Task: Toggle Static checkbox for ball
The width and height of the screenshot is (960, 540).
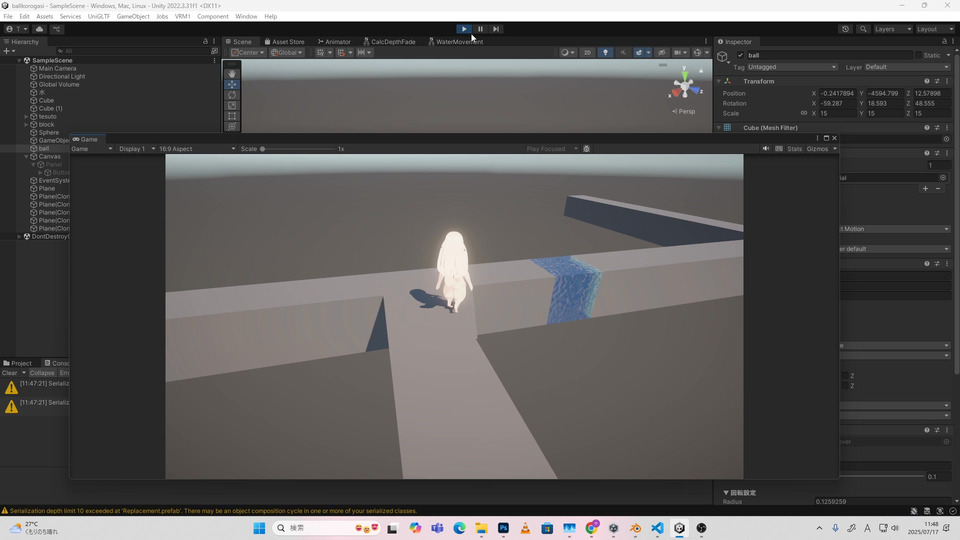Action: [x=918, y=55]
